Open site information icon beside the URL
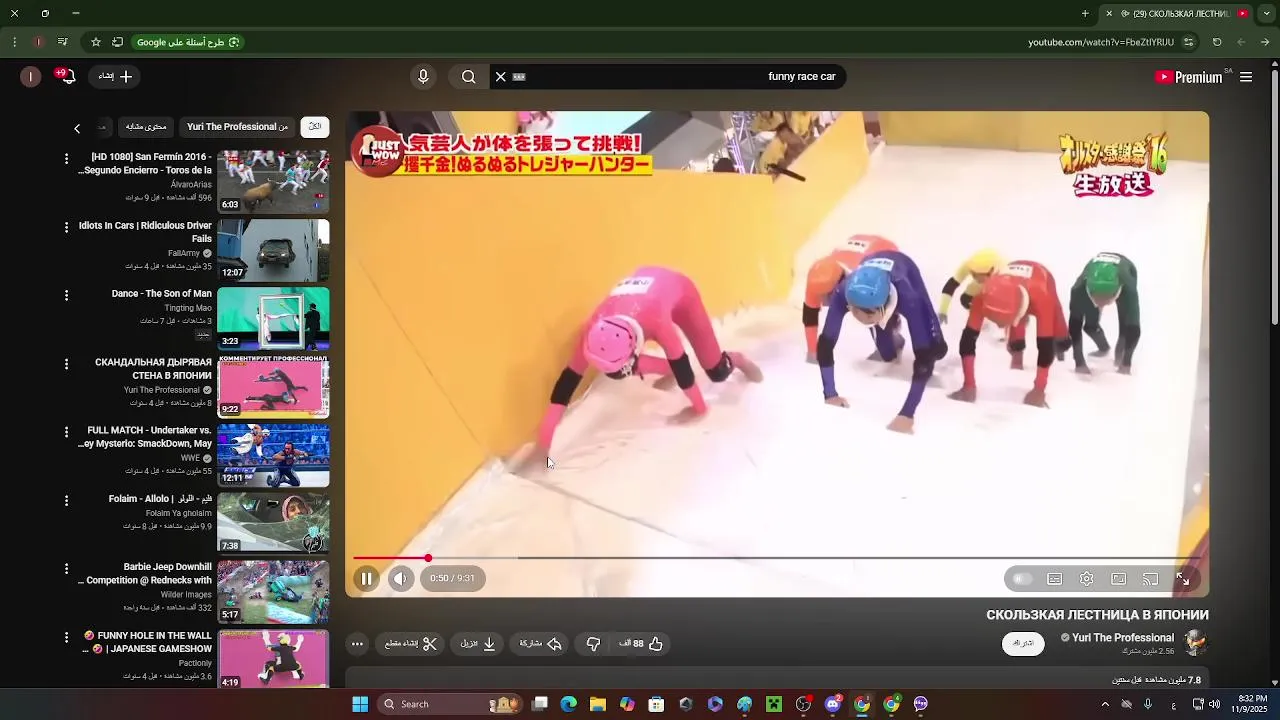This screenshot has width=1280, height=720. pos(1188,42)
